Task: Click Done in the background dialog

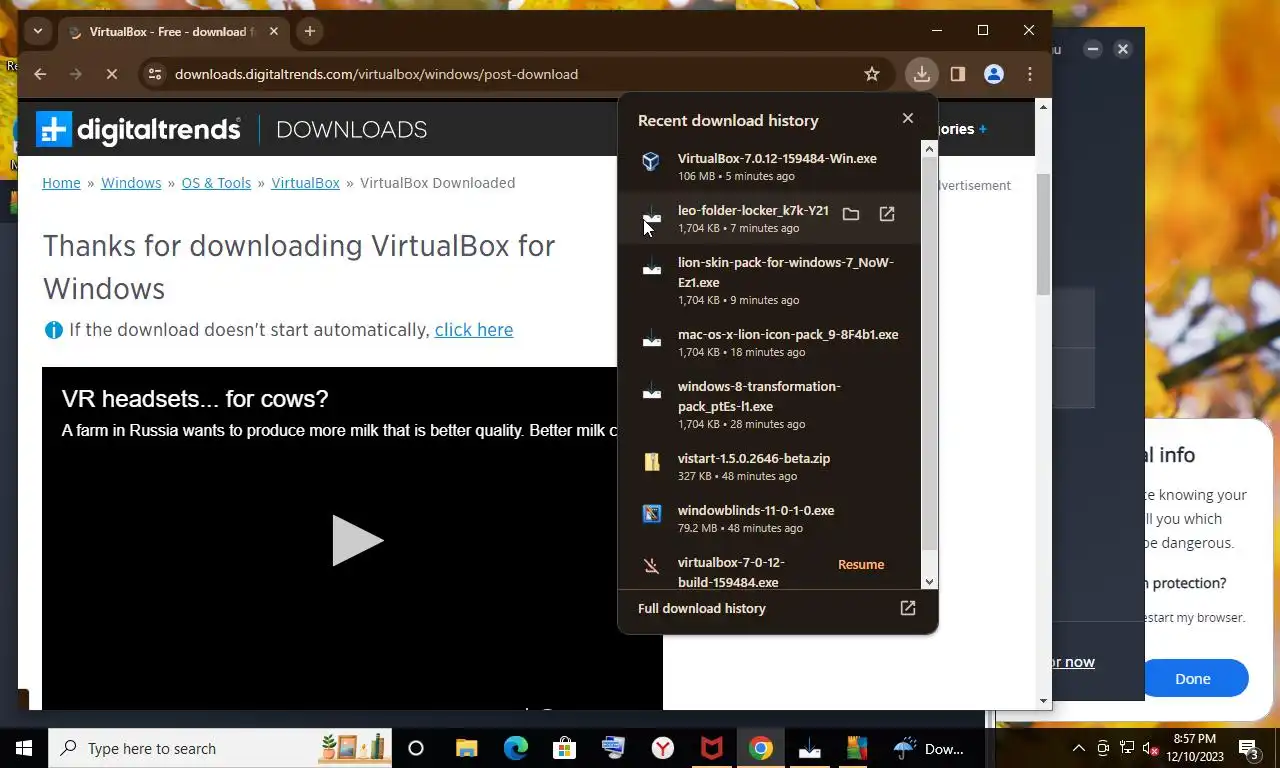Action: point(1193,678)
